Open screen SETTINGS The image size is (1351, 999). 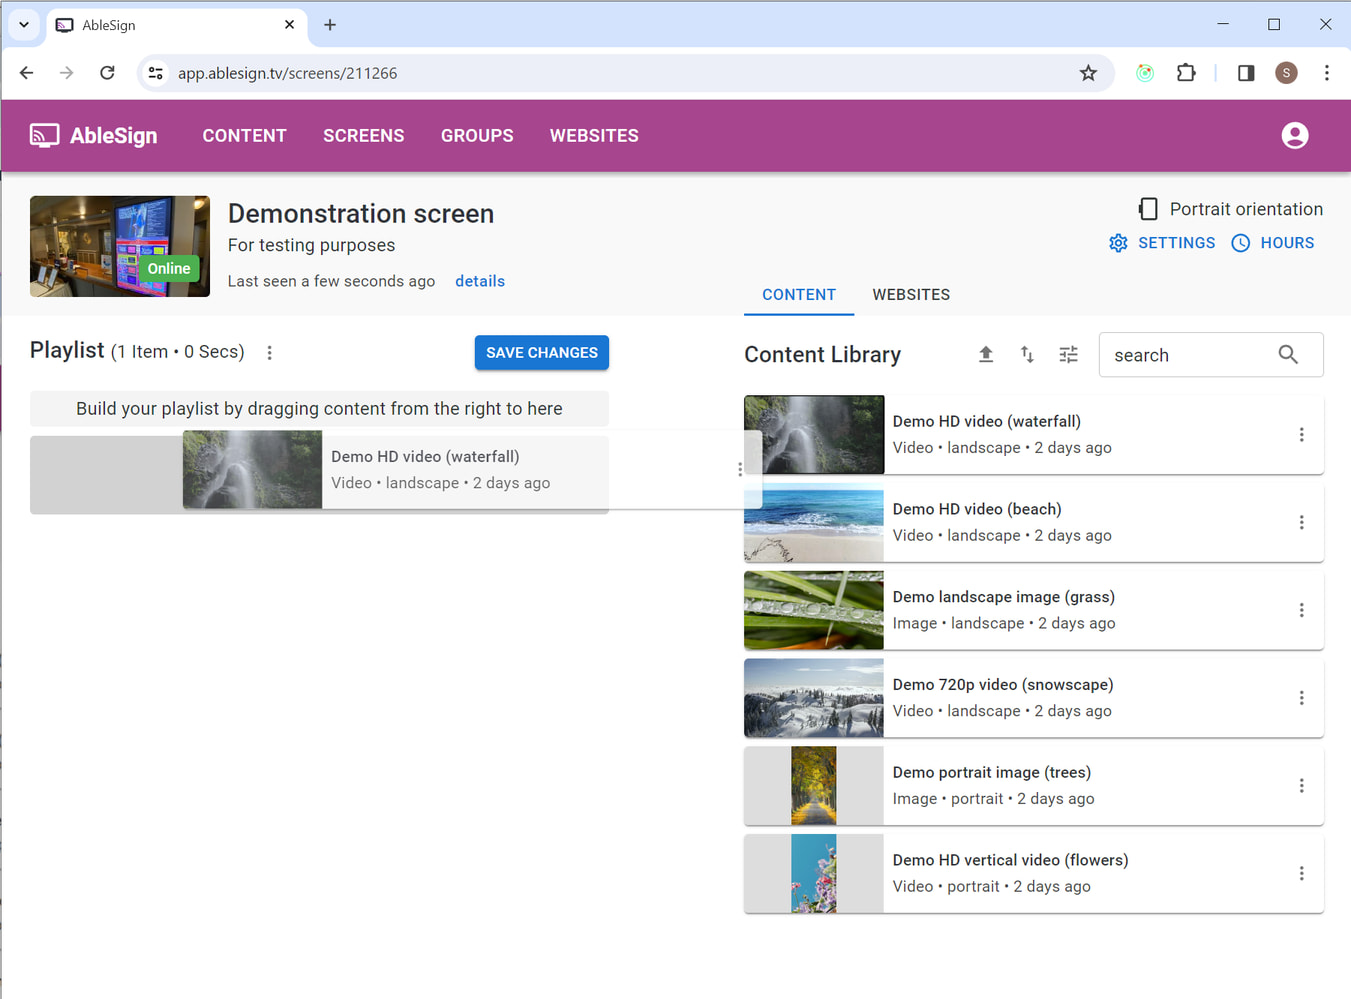click(1162, 243)
